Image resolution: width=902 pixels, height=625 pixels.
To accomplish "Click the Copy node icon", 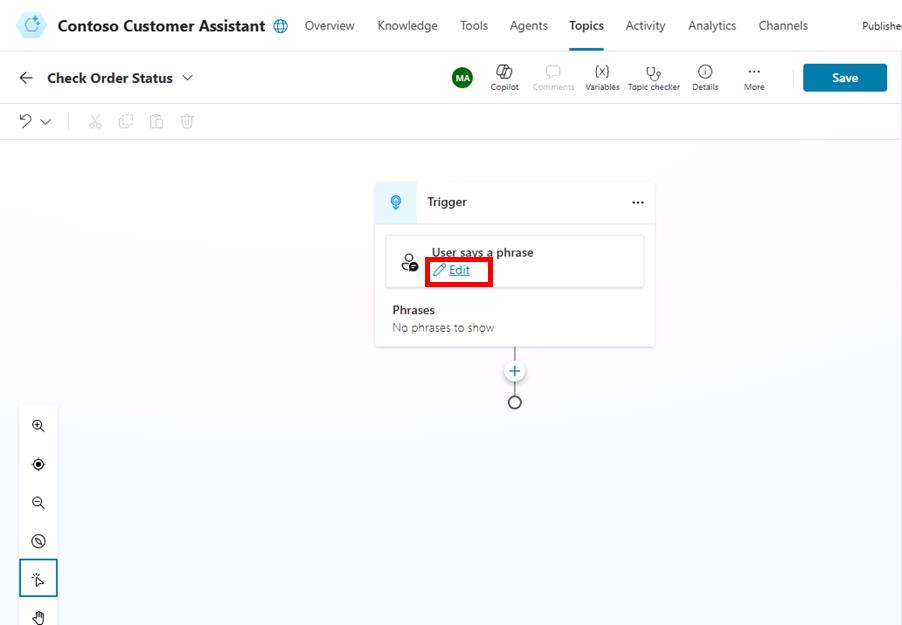I will [125, 121].
